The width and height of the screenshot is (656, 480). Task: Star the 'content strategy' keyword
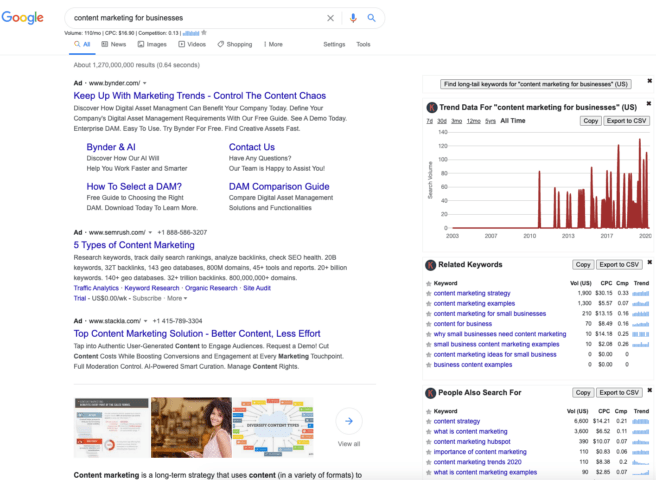coord(428,421)
